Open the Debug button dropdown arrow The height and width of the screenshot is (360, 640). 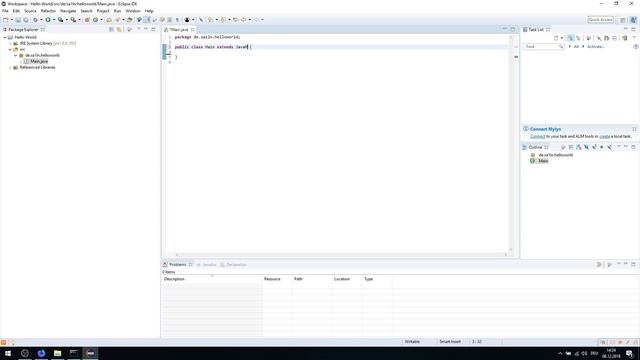[41, 20]
